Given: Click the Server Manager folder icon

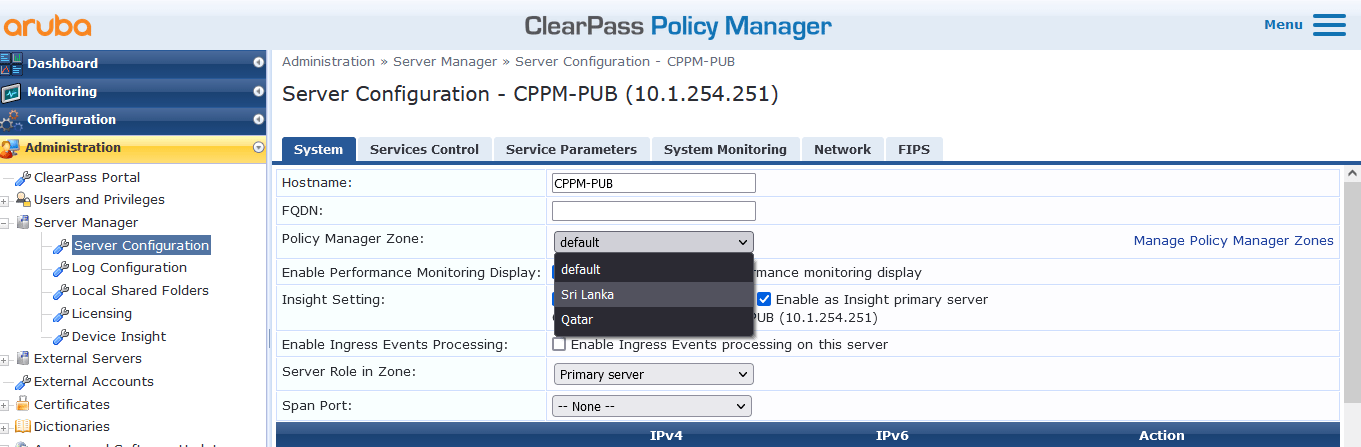Looking at the screenshot, I should coord(23,223).
